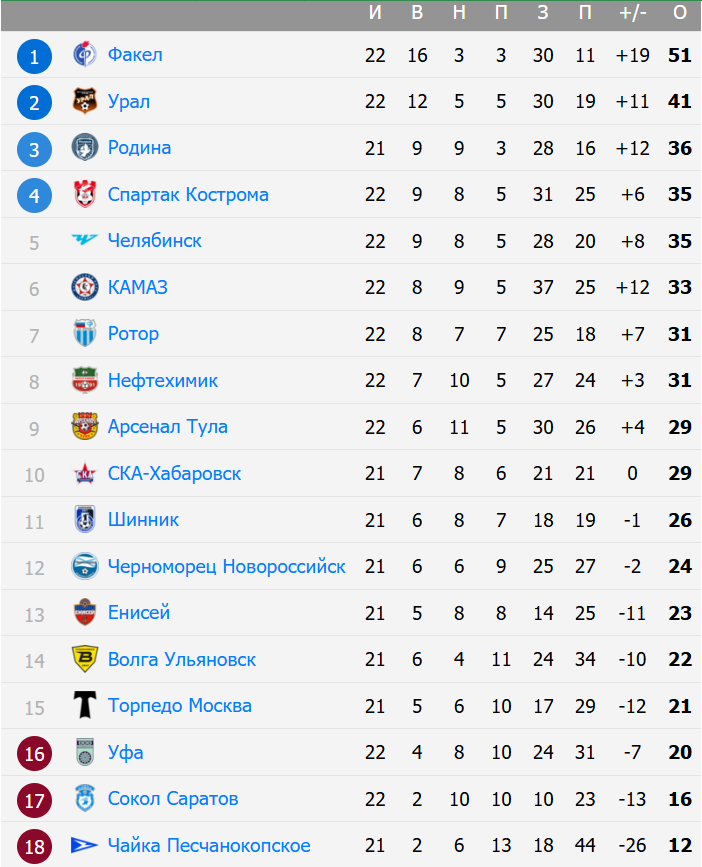Screen dimensions: 702x867
Task: Click the Енисей club logo icon
Action: click(x=85, y=613)
